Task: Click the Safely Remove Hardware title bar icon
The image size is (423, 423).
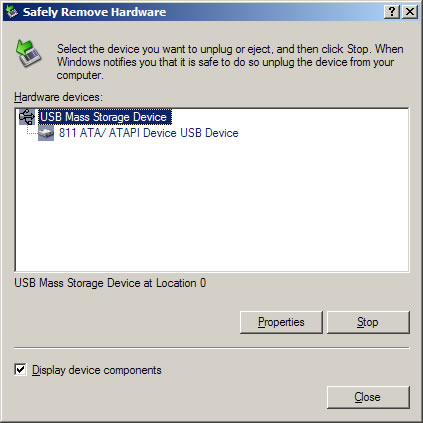Action: click(12, 12)
